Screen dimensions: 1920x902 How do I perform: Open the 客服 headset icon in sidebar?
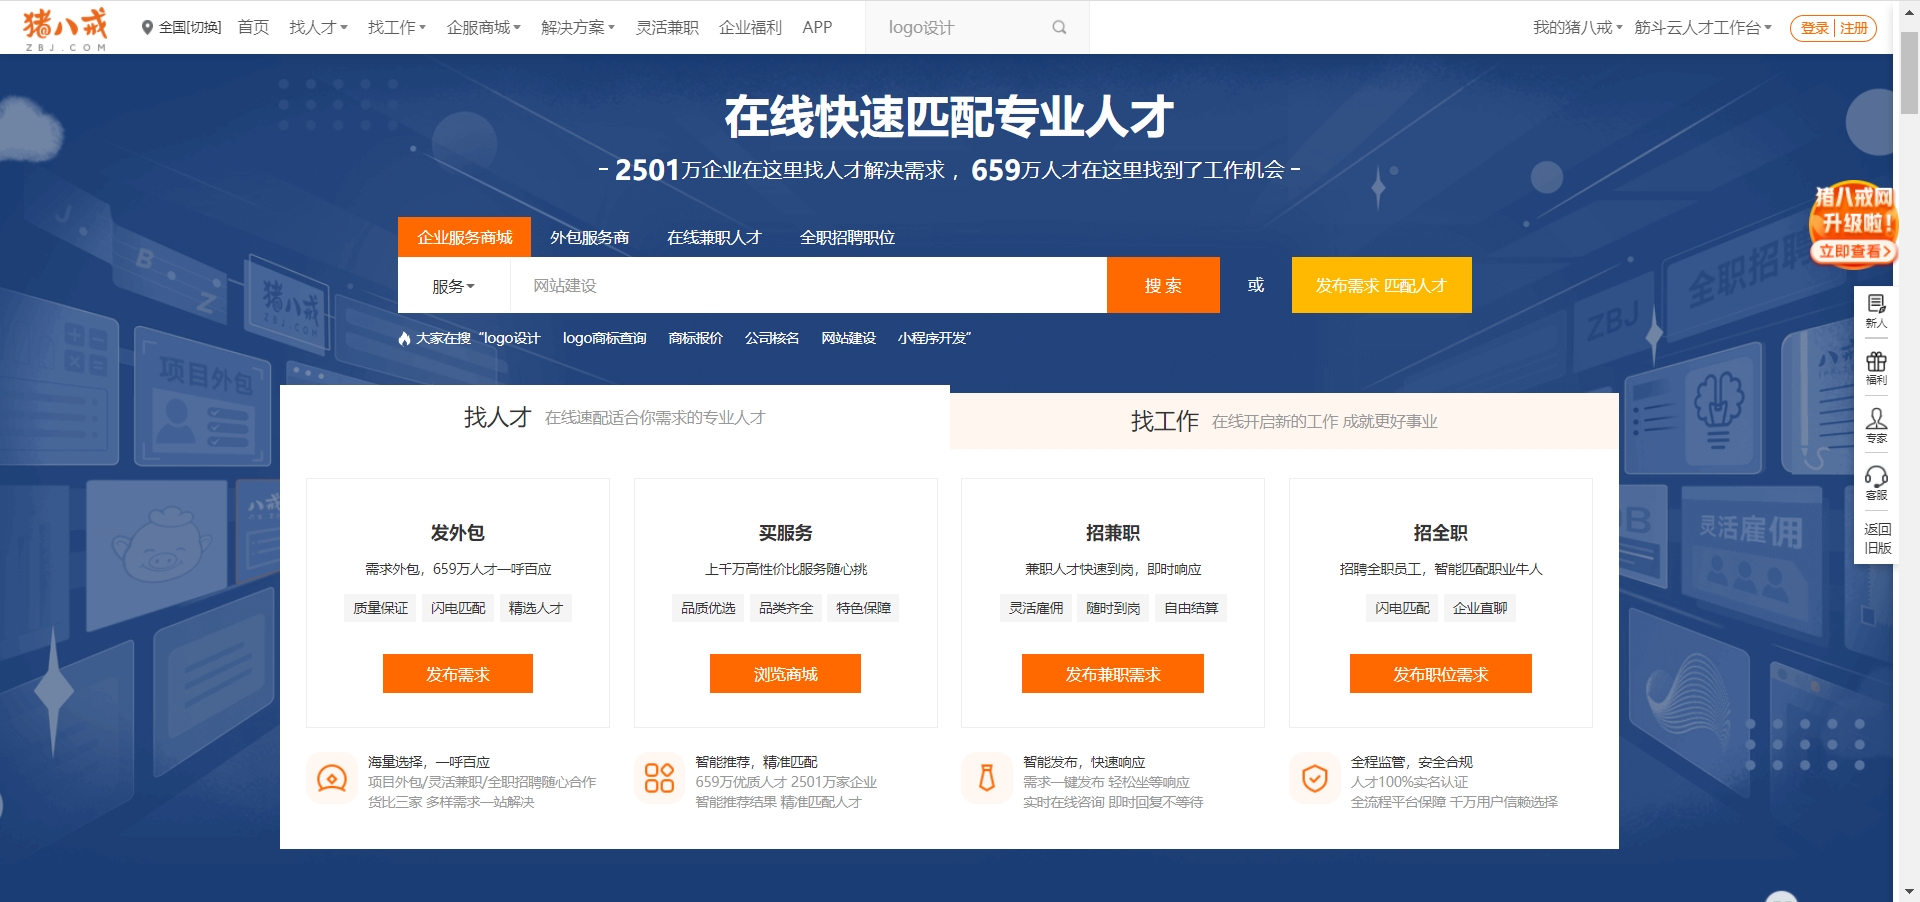pyautogui.click(x=1876, y=483)
